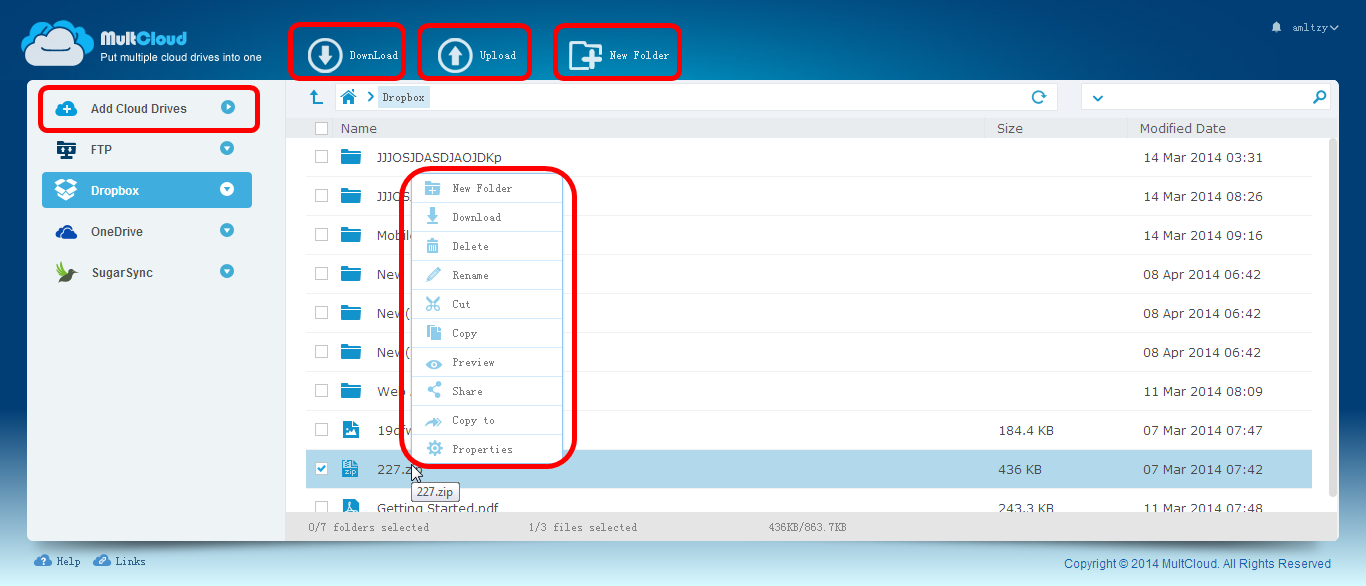Refresh the file list

pos(1039,97)
